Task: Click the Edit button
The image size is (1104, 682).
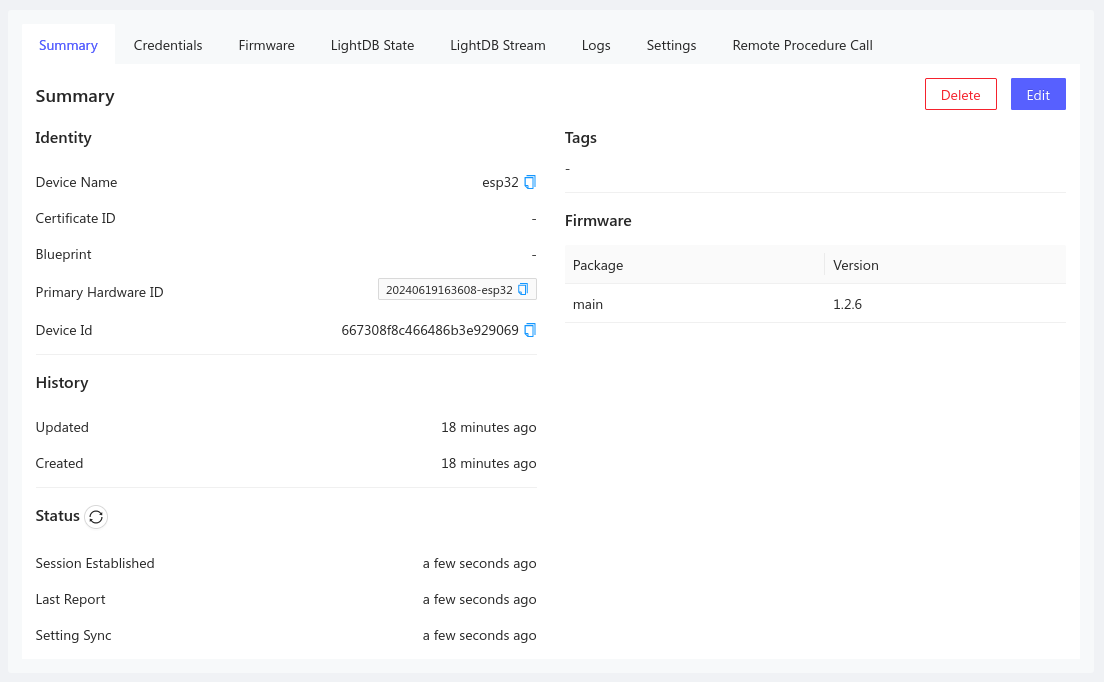Action: click(x=1038, y=94)
